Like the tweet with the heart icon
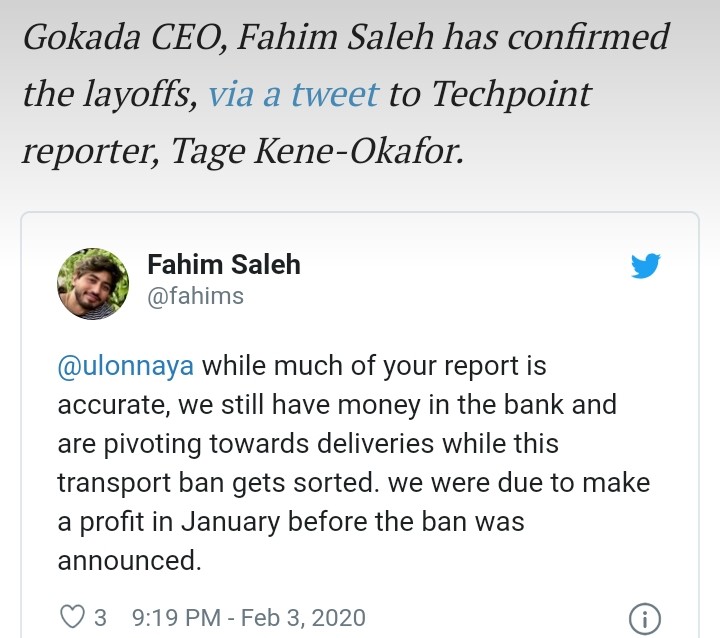 tap(73, 617)
